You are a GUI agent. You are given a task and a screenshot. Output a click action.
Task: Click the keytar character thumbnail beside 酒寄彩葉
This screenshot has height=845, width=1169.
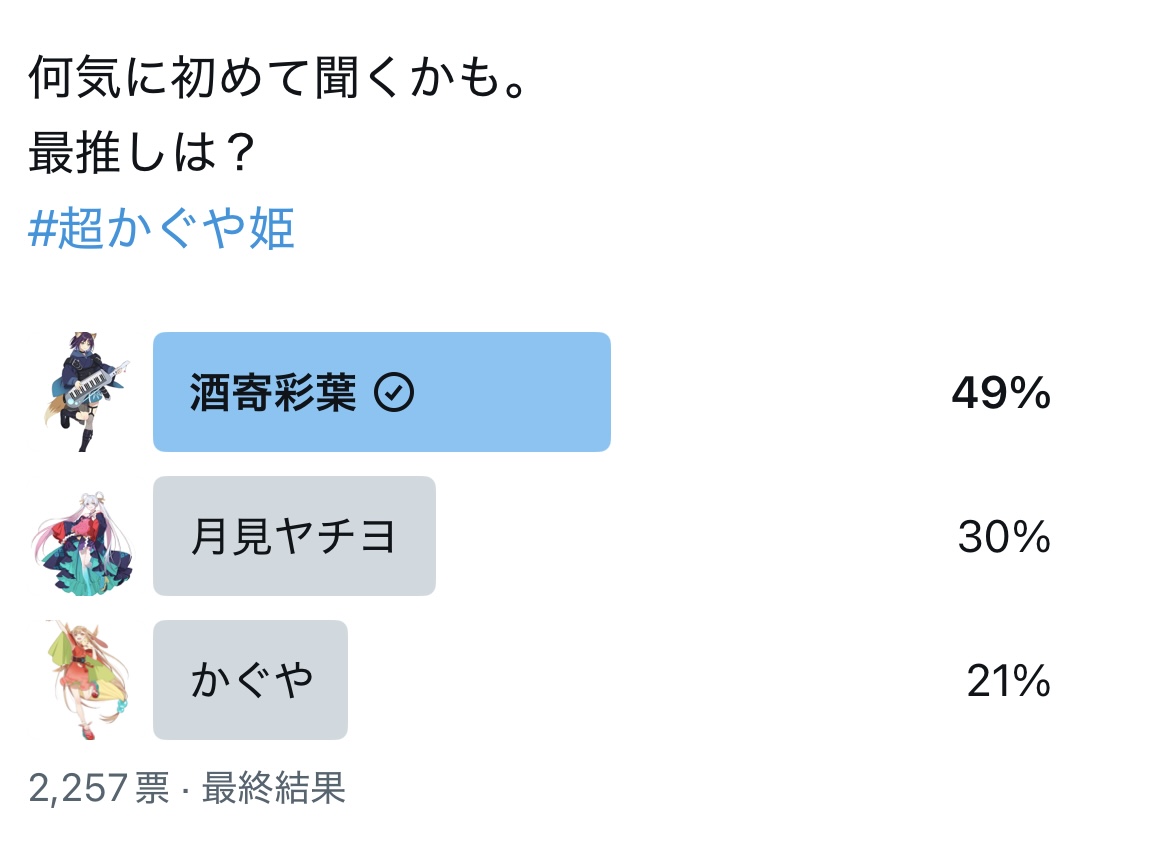(86, 392)
